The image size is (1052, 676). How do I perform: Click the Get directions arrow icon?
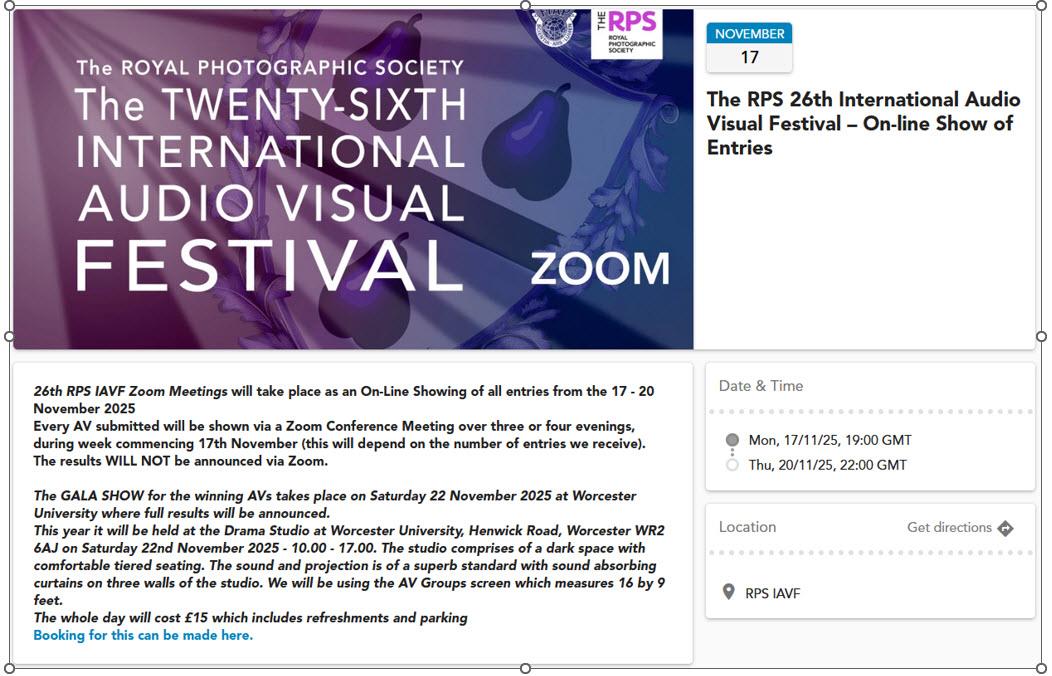[1005, 528]
